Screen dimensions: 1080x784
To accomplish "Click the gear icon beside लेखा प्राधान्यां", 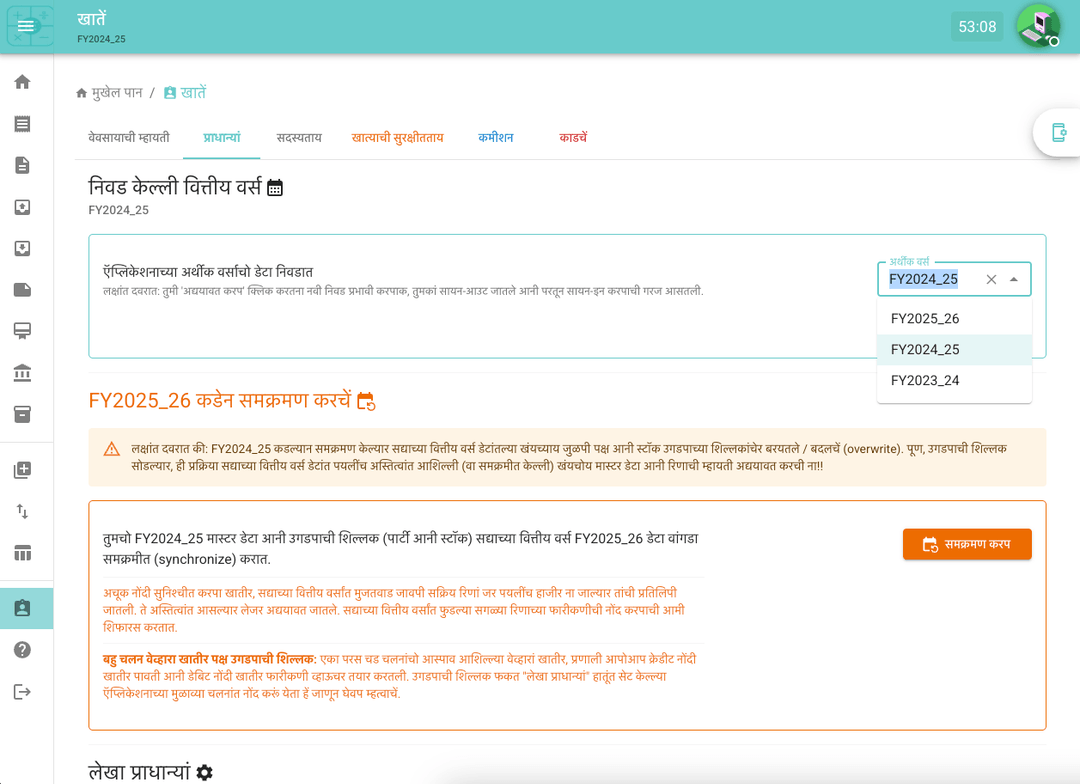I will coord(205,772).
